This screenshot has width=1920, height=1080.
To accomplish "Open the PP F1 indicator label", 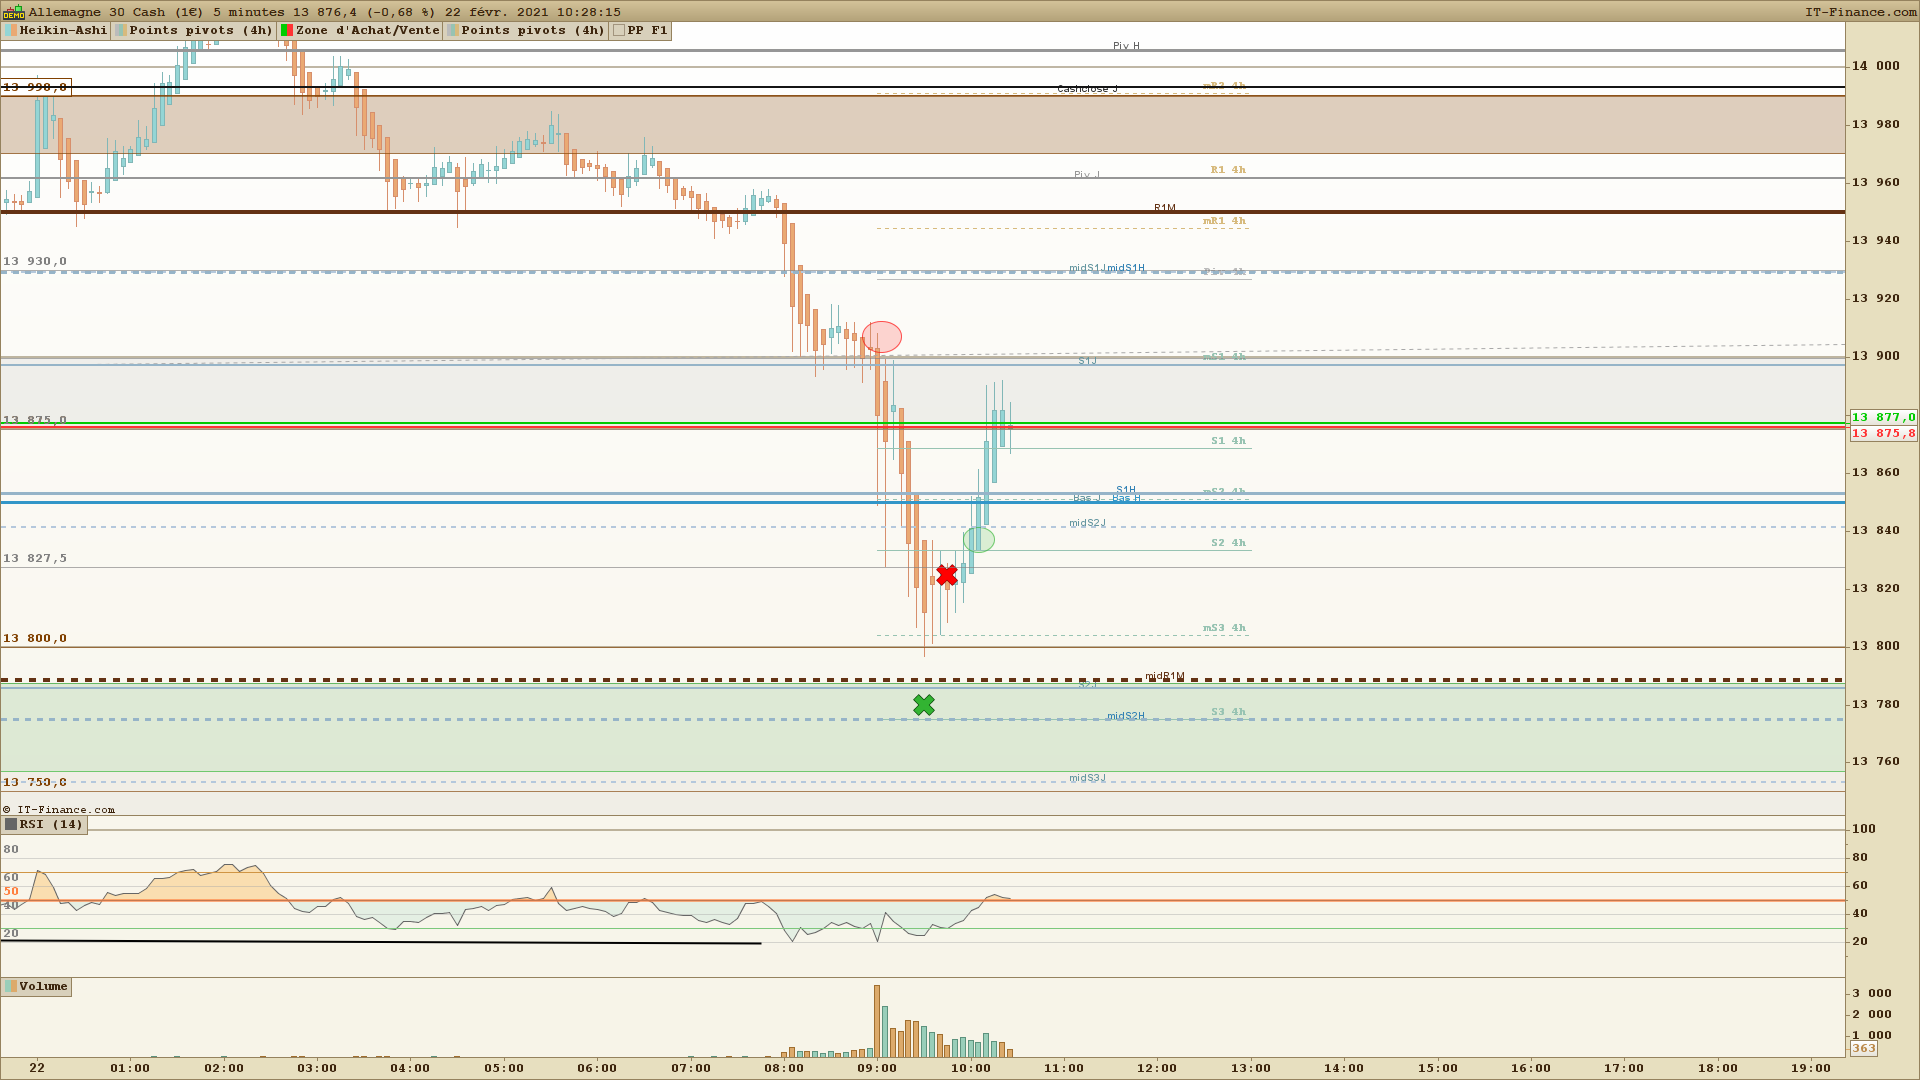I will [x=647, y=30].
